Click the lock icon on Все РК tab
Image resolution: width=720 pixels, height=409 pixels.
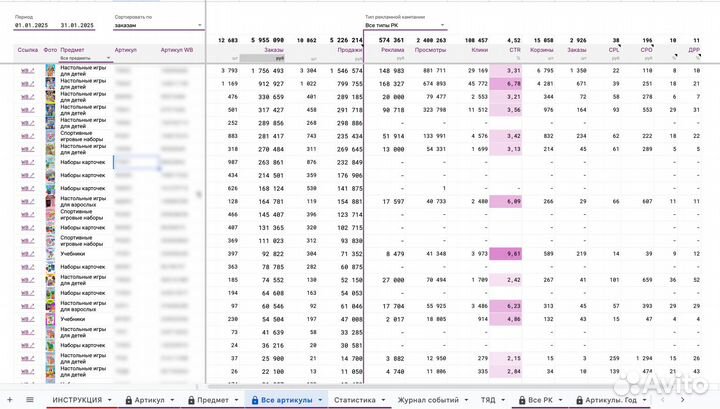tap(519, 399)
